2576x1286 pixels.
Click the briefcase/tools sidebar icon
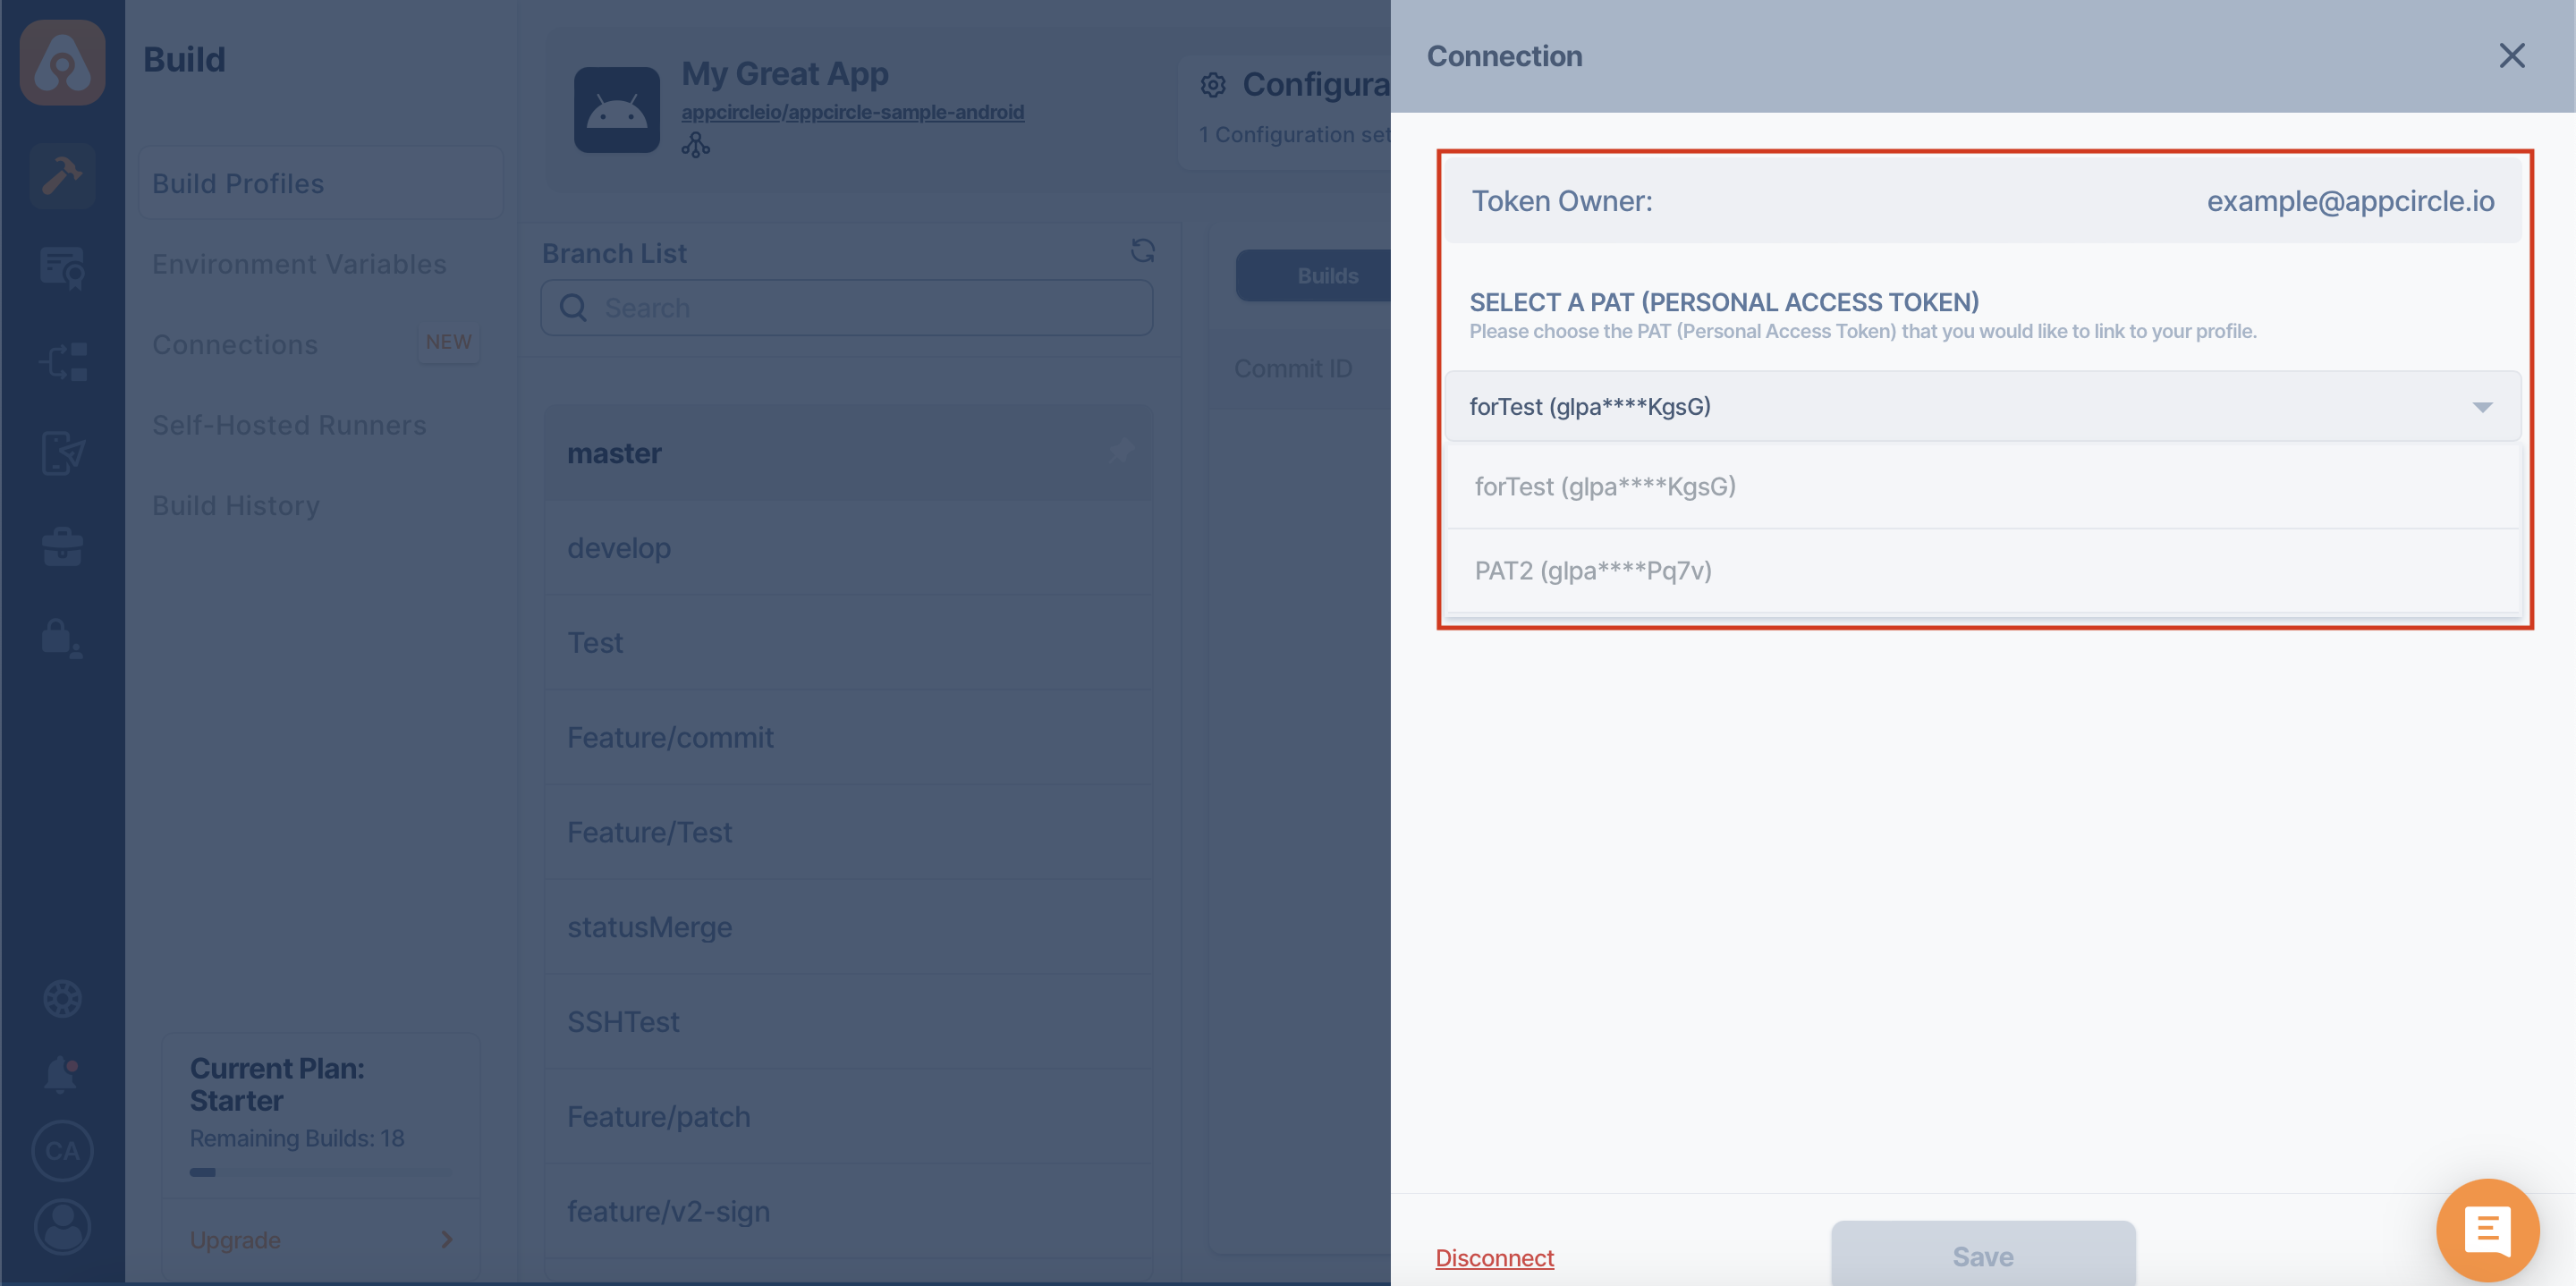pos(63,542)
